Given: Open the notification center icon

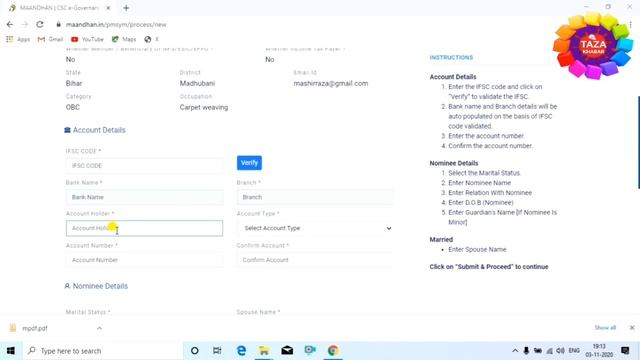Looking at the screenshot, I should (625, 351).
